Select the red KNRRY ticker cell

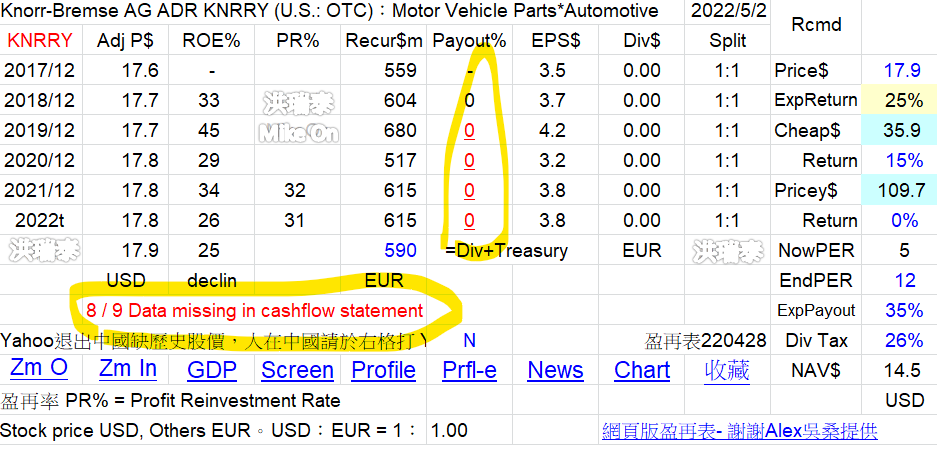click(40, 41)
